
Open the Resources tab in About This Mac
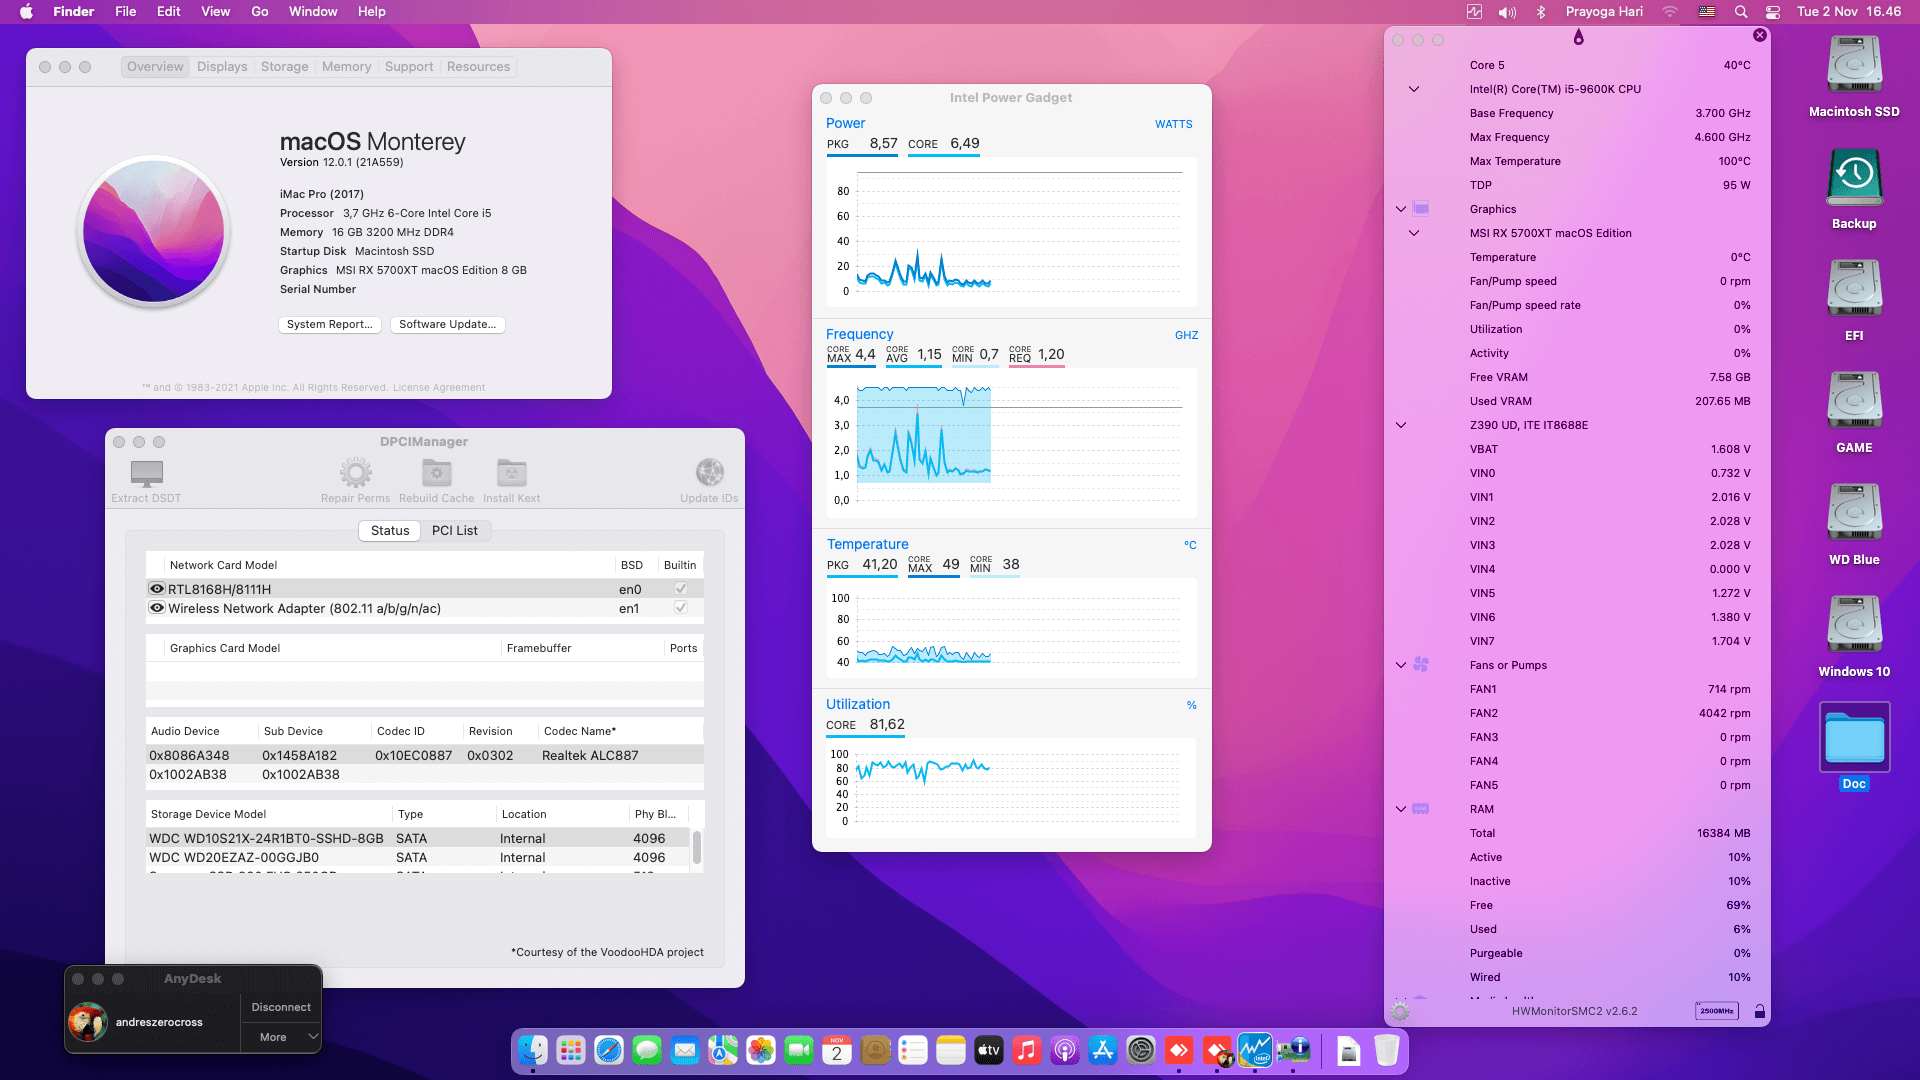click(x=478, y=67)
